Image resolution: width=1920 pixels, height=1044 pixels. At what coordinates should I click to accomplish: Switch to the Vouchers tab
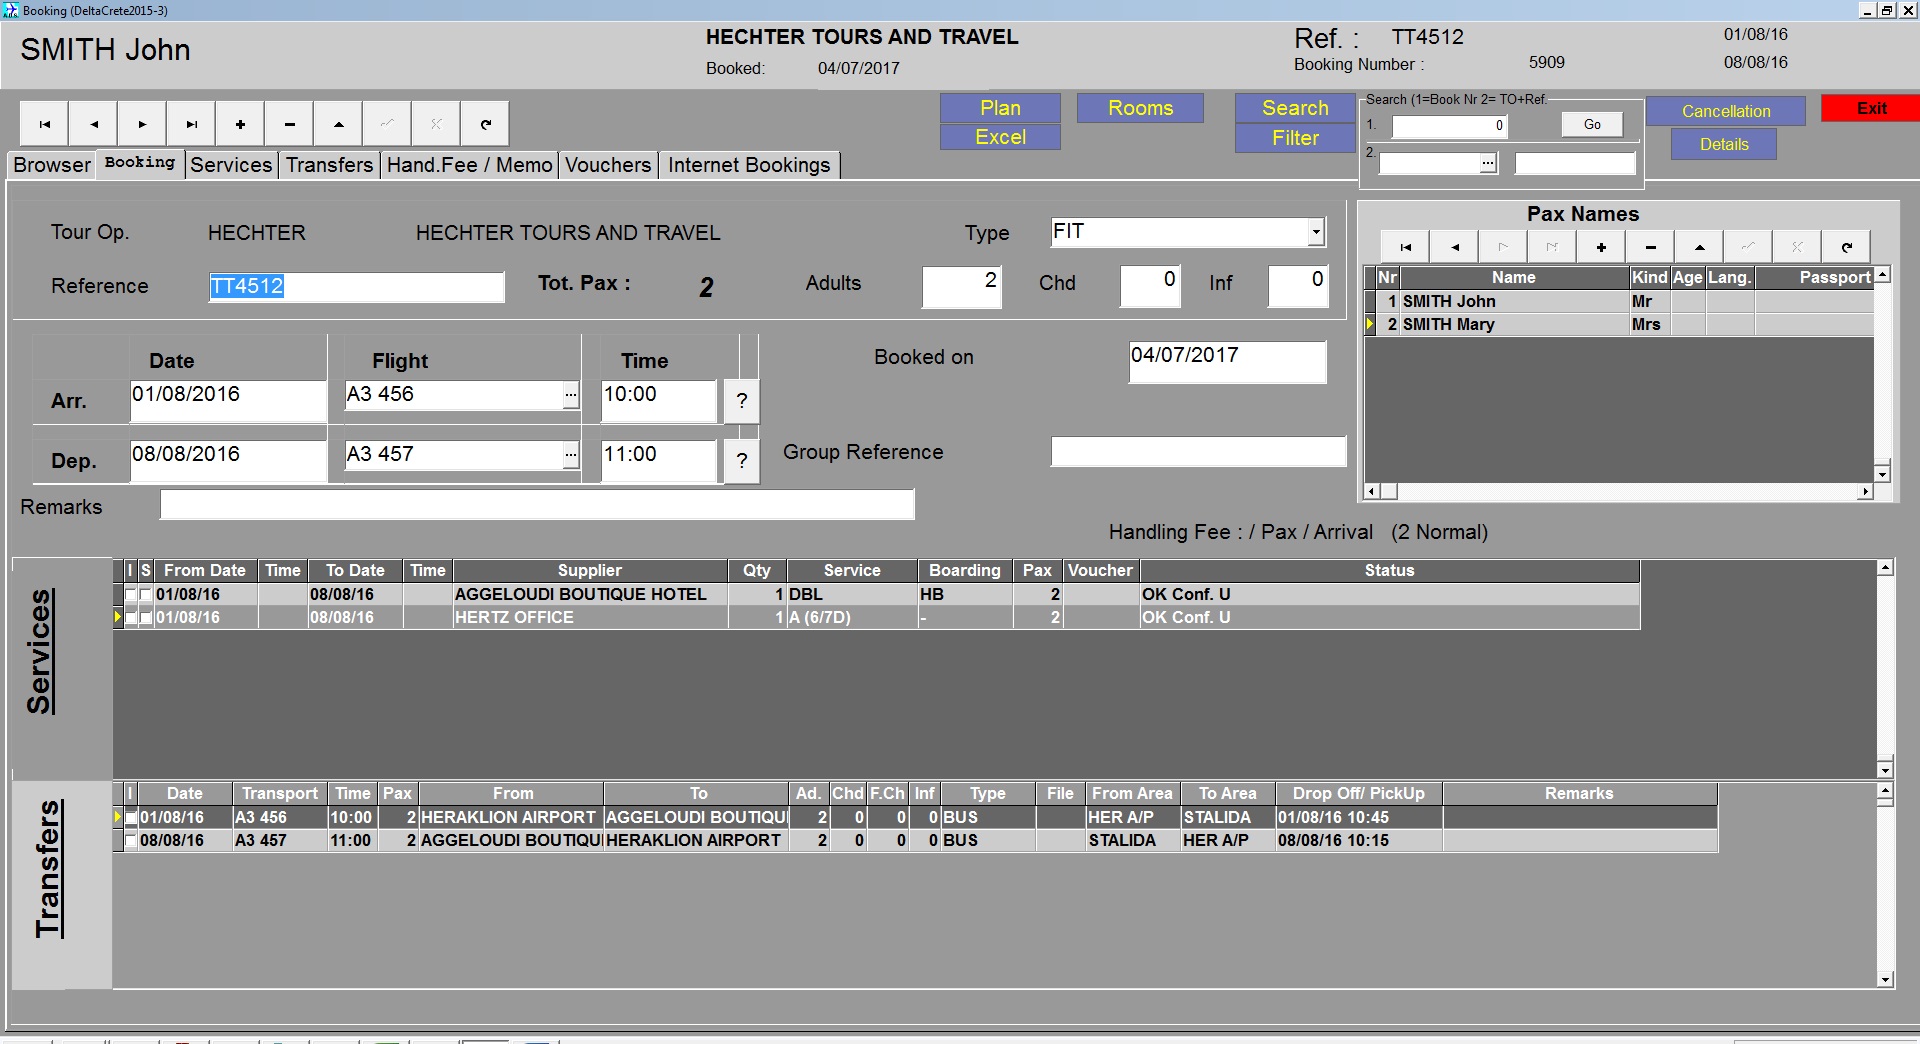[607, 165]
